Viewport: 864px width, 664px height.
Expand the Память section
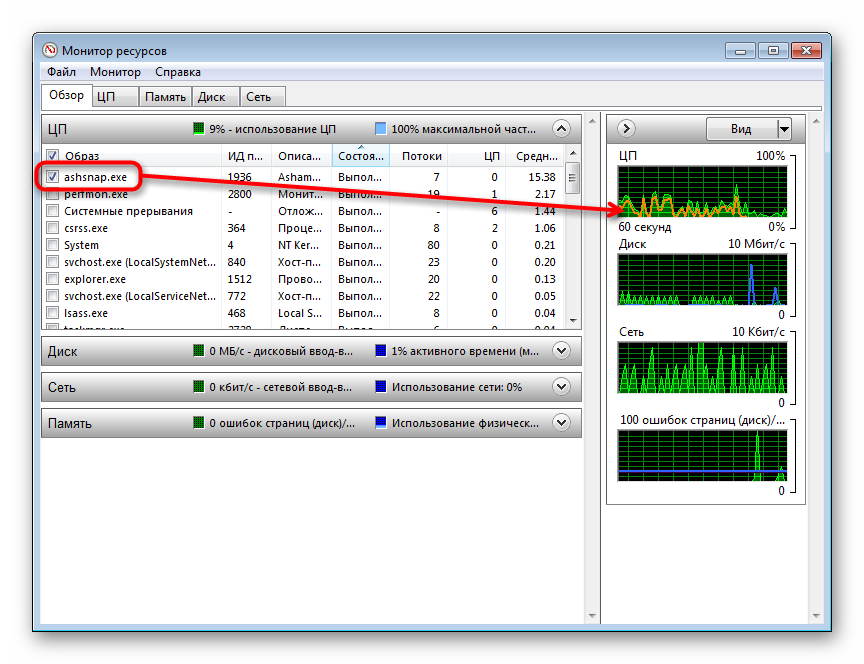(561, 422)
